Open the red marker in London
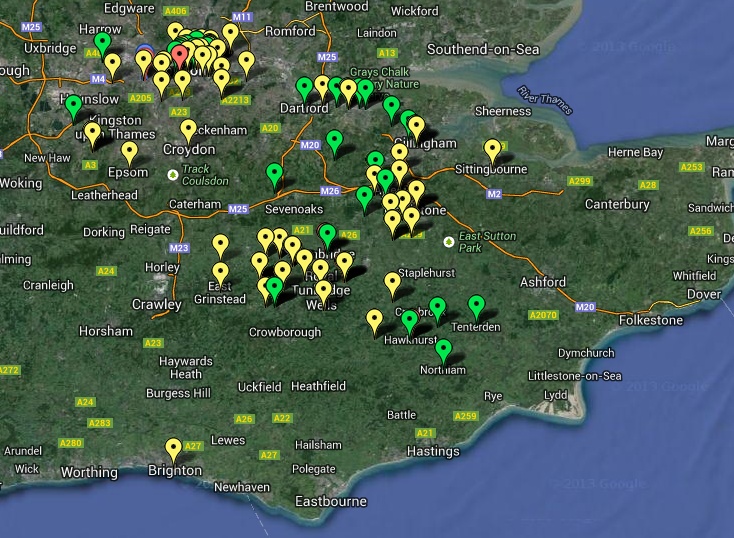This screenshot has height=538, width=734. coord(179,55)
